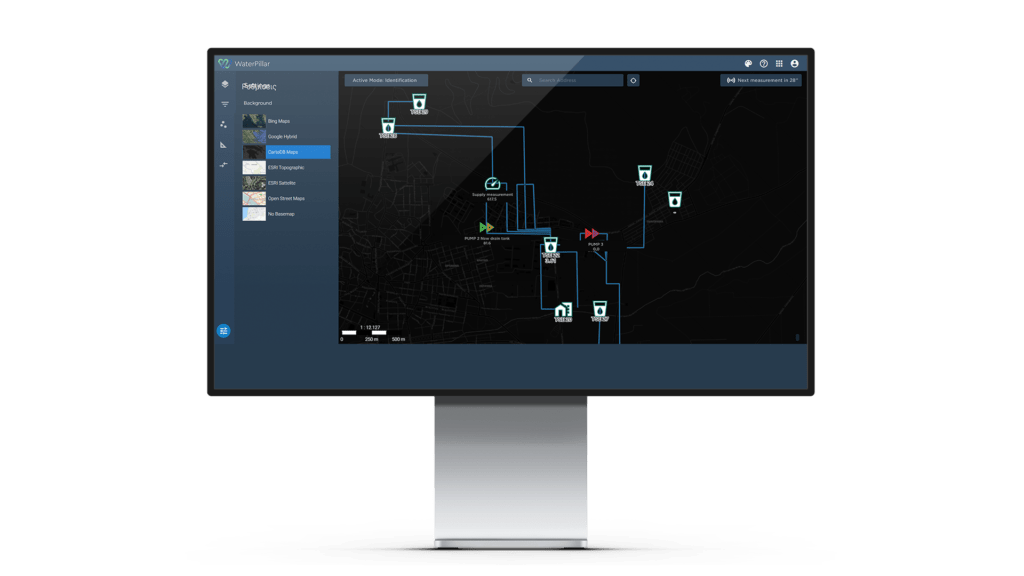Open the layers panel in sidebar

pos(224,84)
